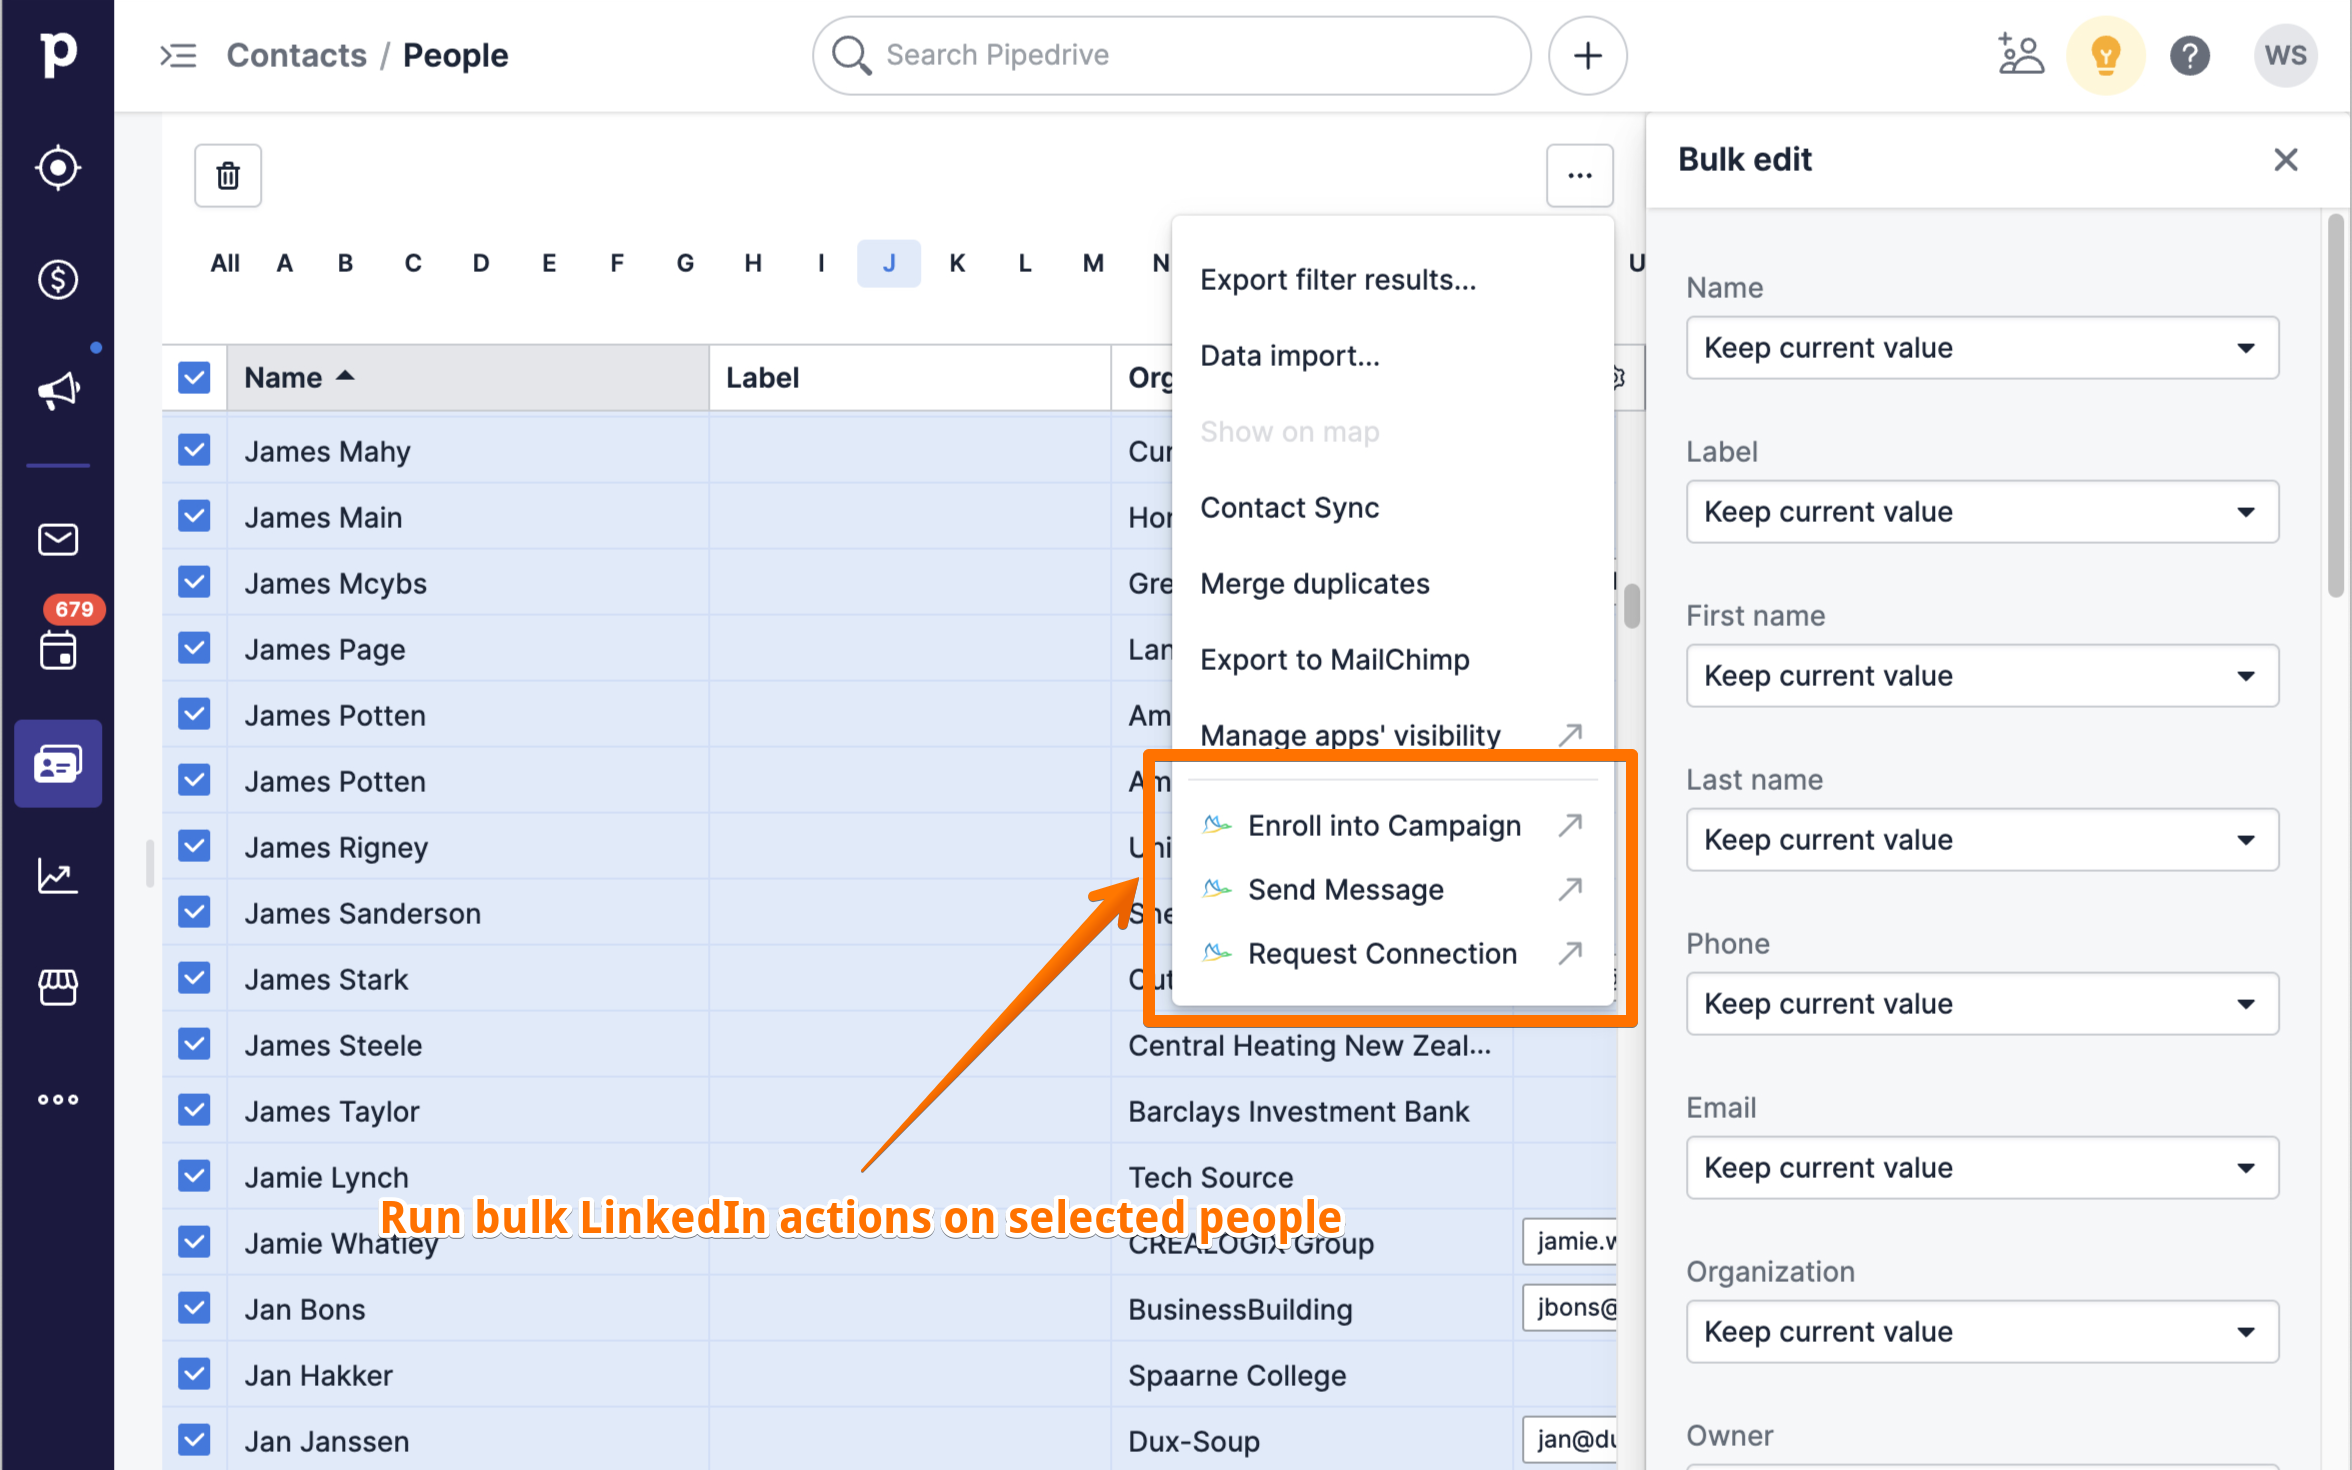The width and height of the screenshot is (2352, 1470).
Task: Open Insights chart icon in sidebar
Action: tap(58, 876)
